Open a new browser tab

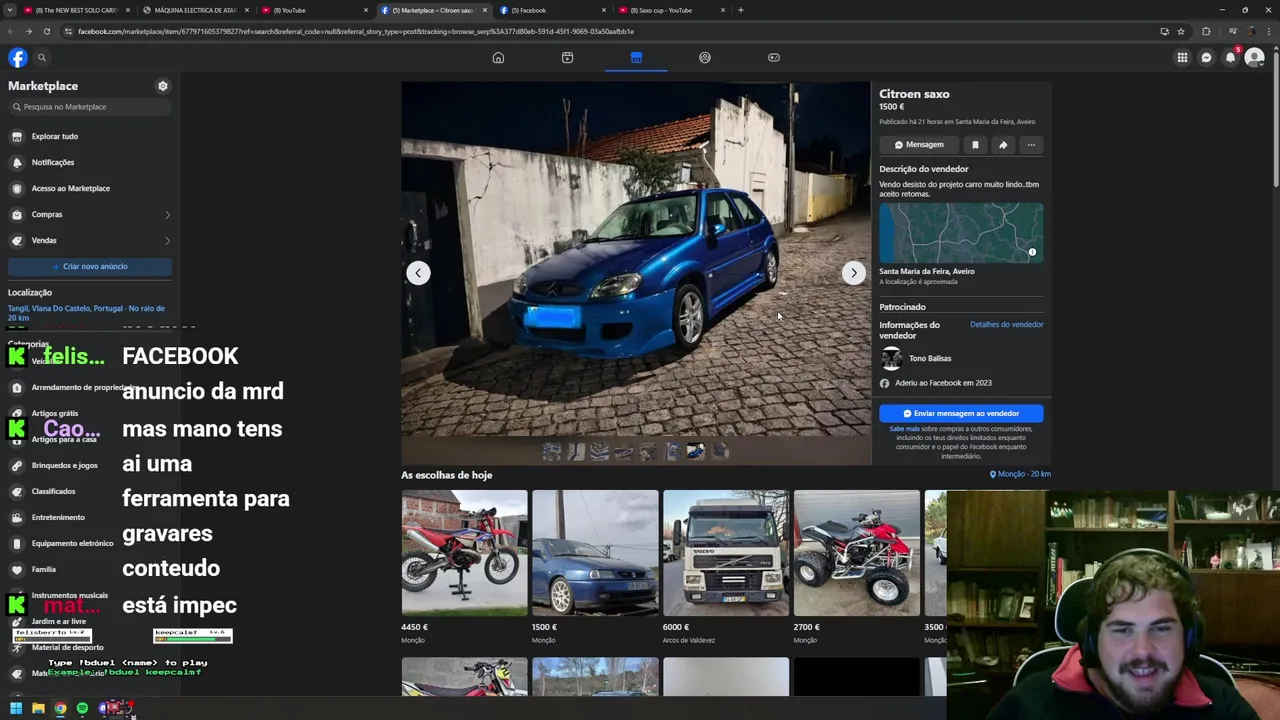click(740, 10)
